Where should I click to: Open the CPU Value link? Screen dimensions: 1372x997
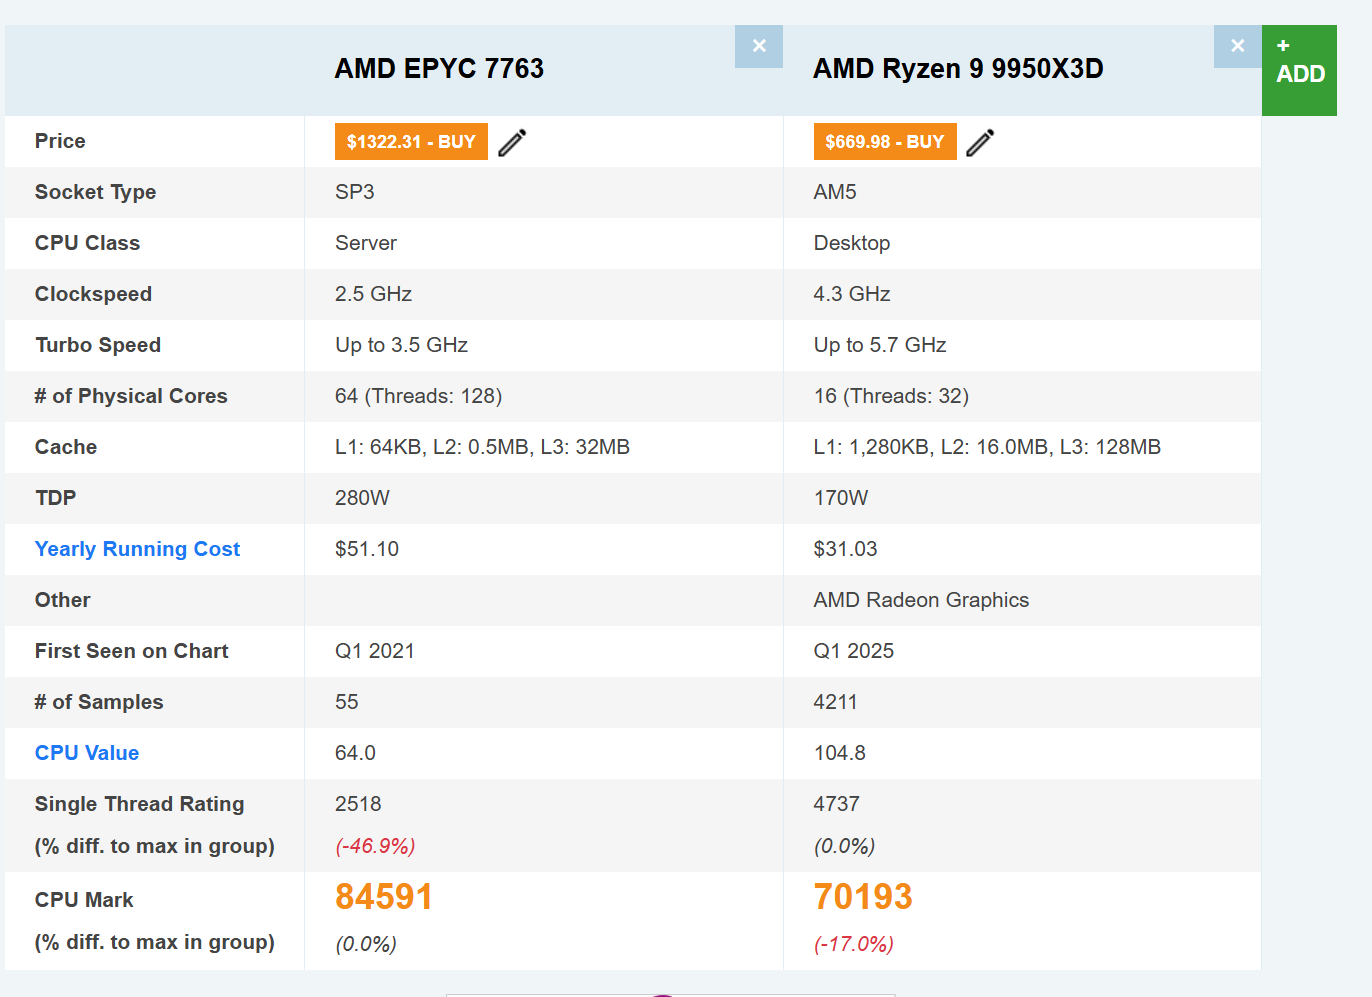(x=87, y=753)
